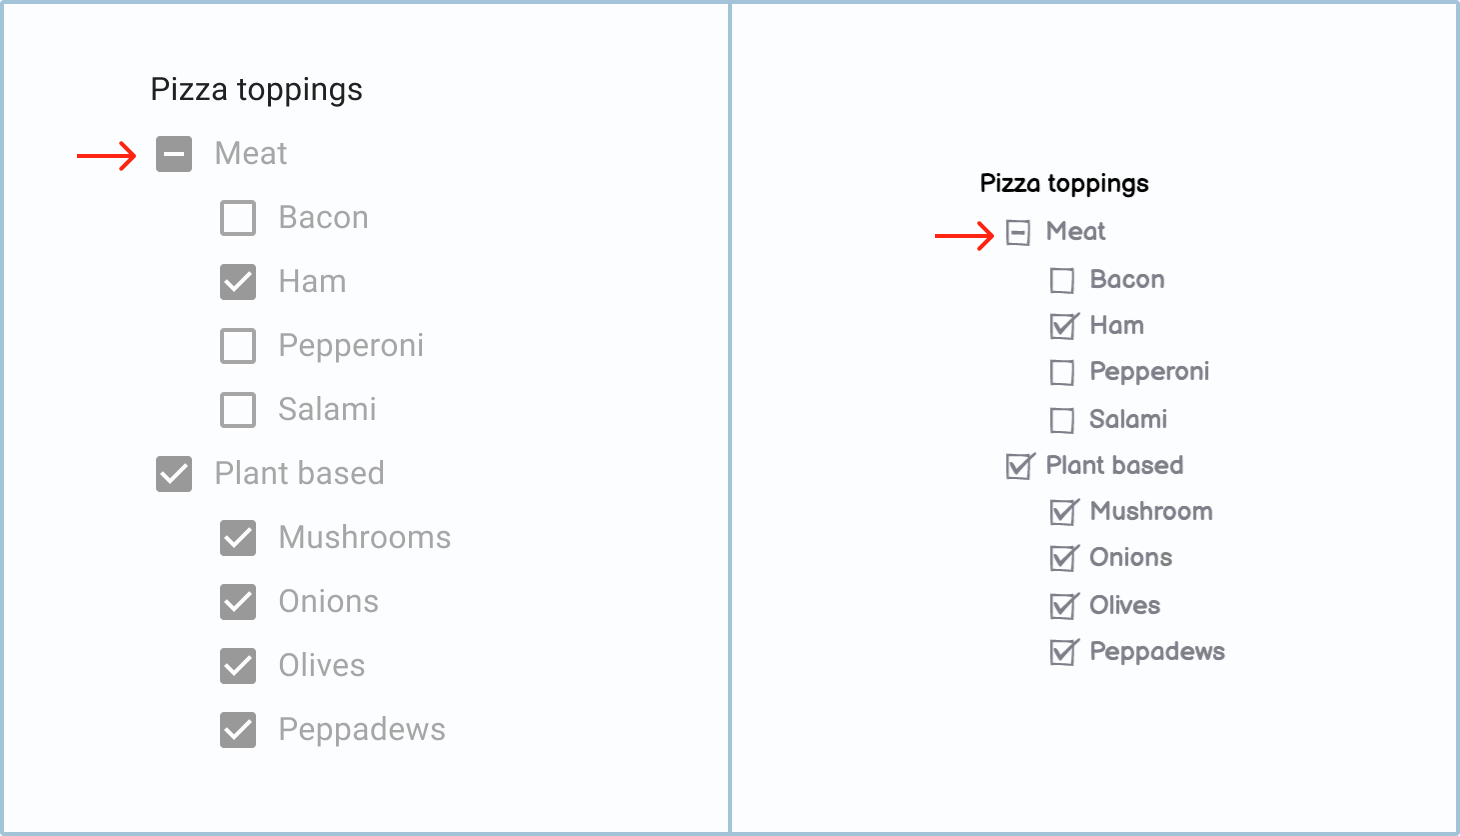This screenshot has height=836, width=1460.
Task: Uncheck the wireframe-style Peppadews checkbox
Action: [x=1062, y=653]
